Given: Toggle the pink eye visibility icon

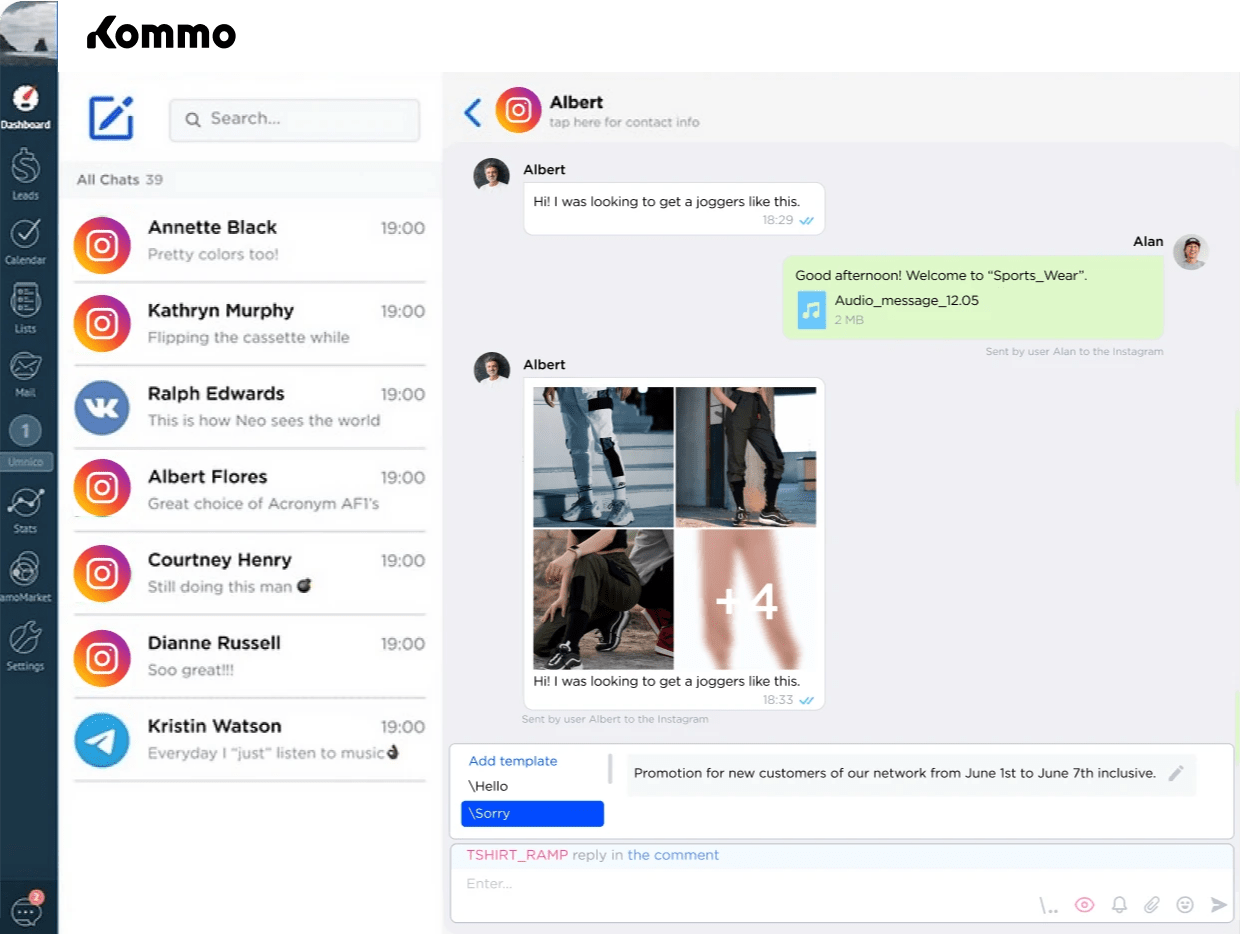Looking at the screenshot, I should pos(1084,904).
